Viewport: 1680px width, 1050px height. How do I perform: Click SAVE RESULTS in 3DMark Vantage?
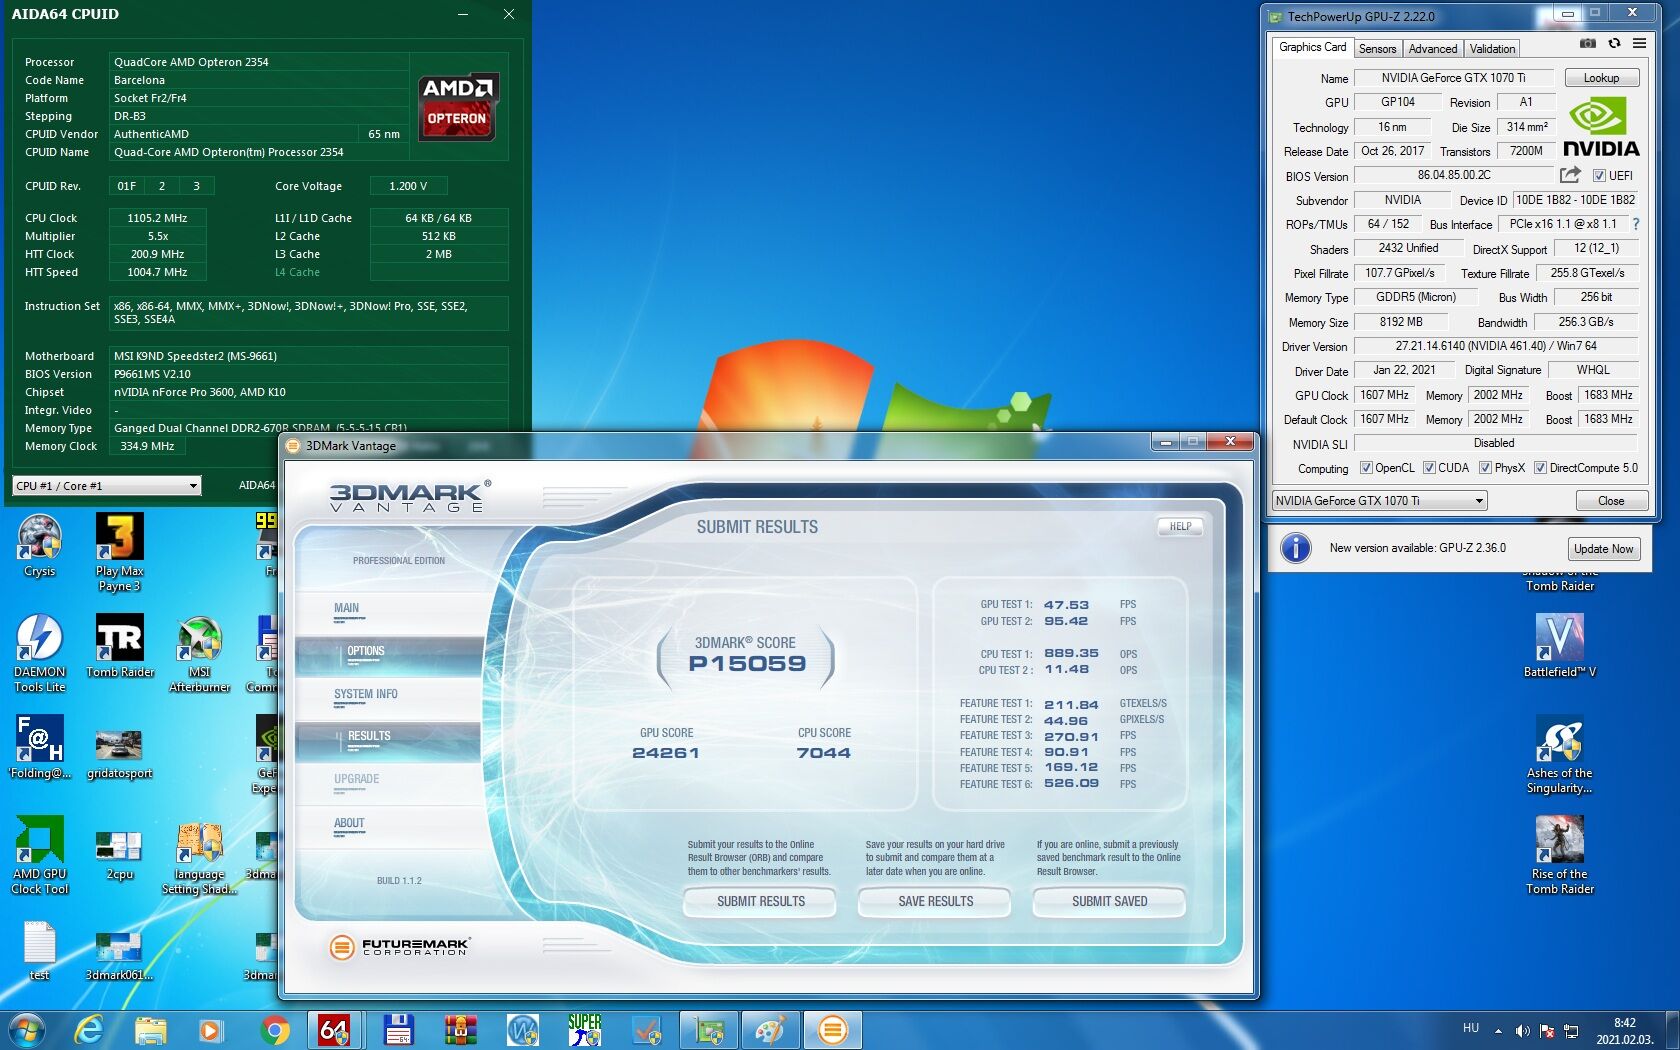click(935, 902)
